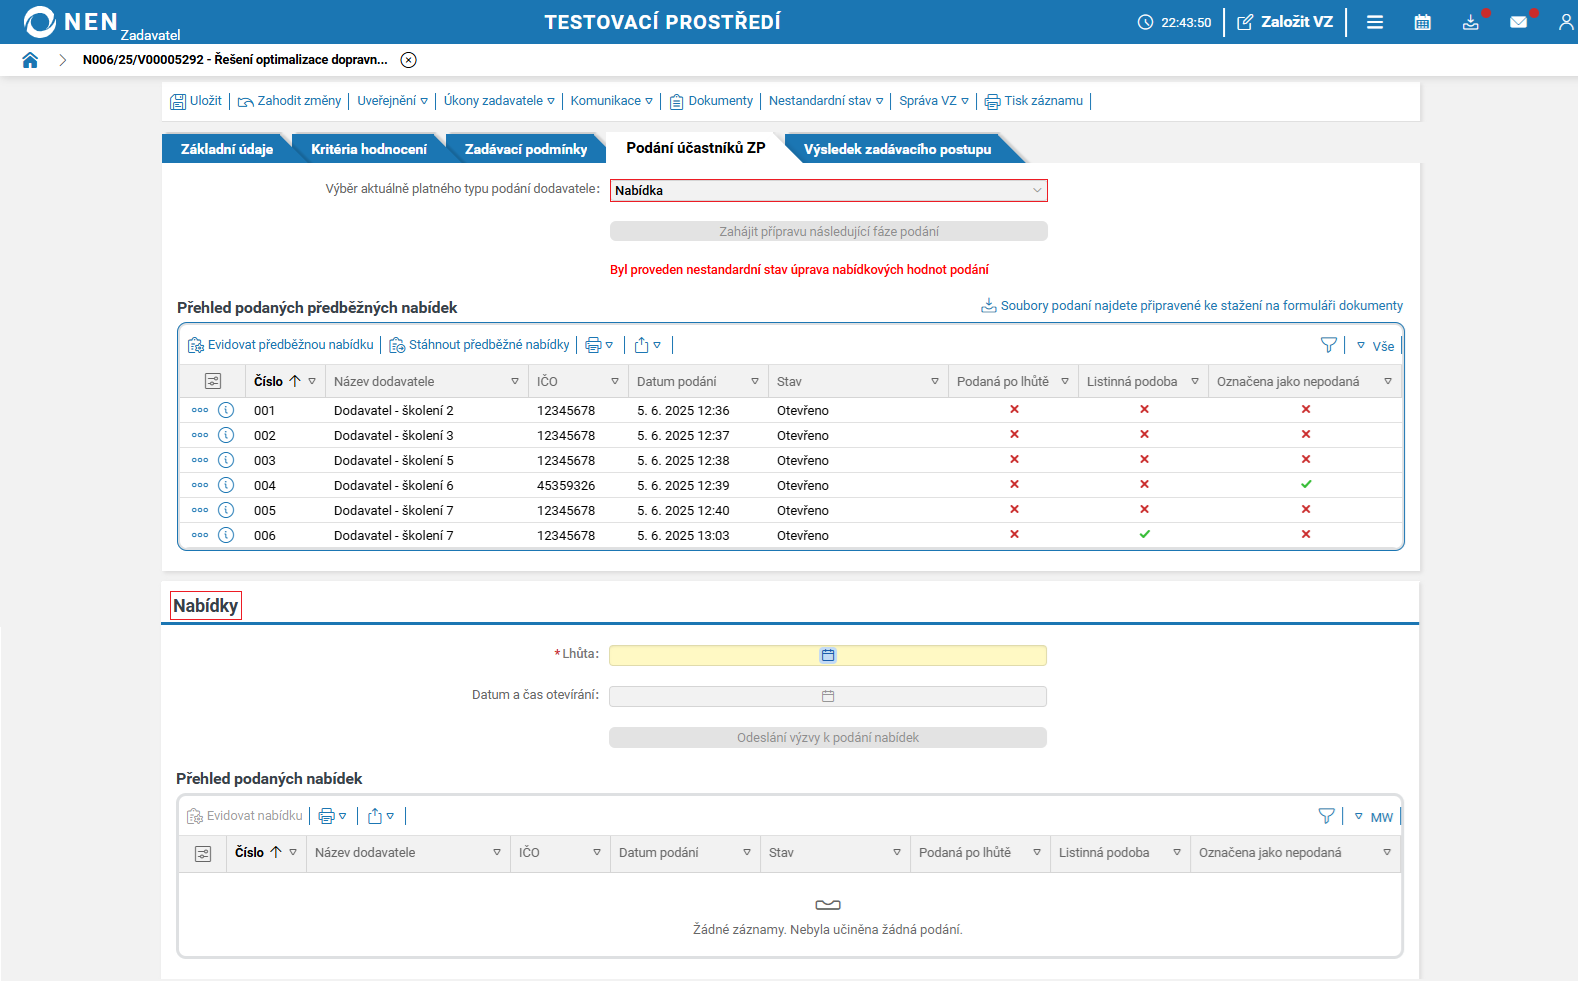The width and height of the screenshot is (1578, 981).
Task: Open row actions dots for offer 006
Action: pyautogui.click(x=200, y=535)
